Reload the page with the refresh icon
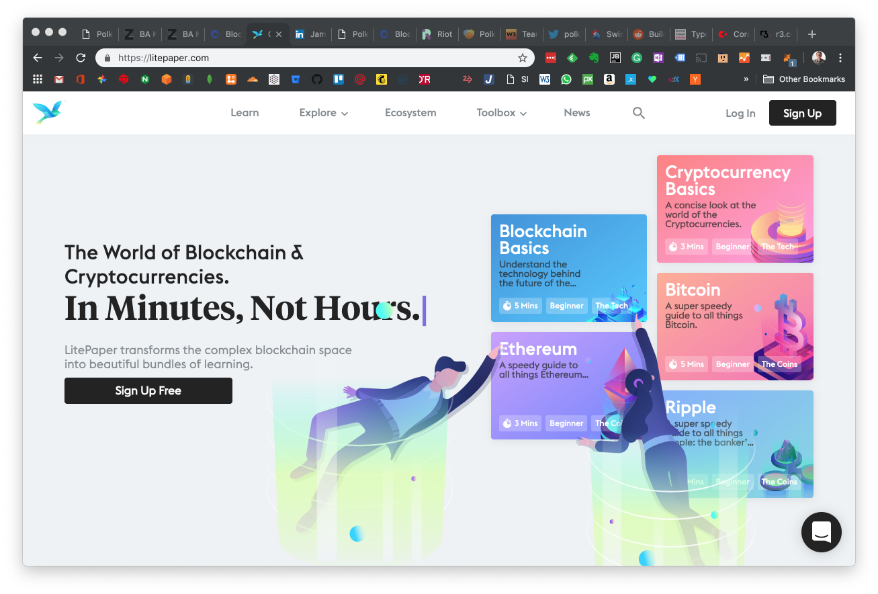Image resolution: width=878 pixels, height=594 pixels. 81,58
